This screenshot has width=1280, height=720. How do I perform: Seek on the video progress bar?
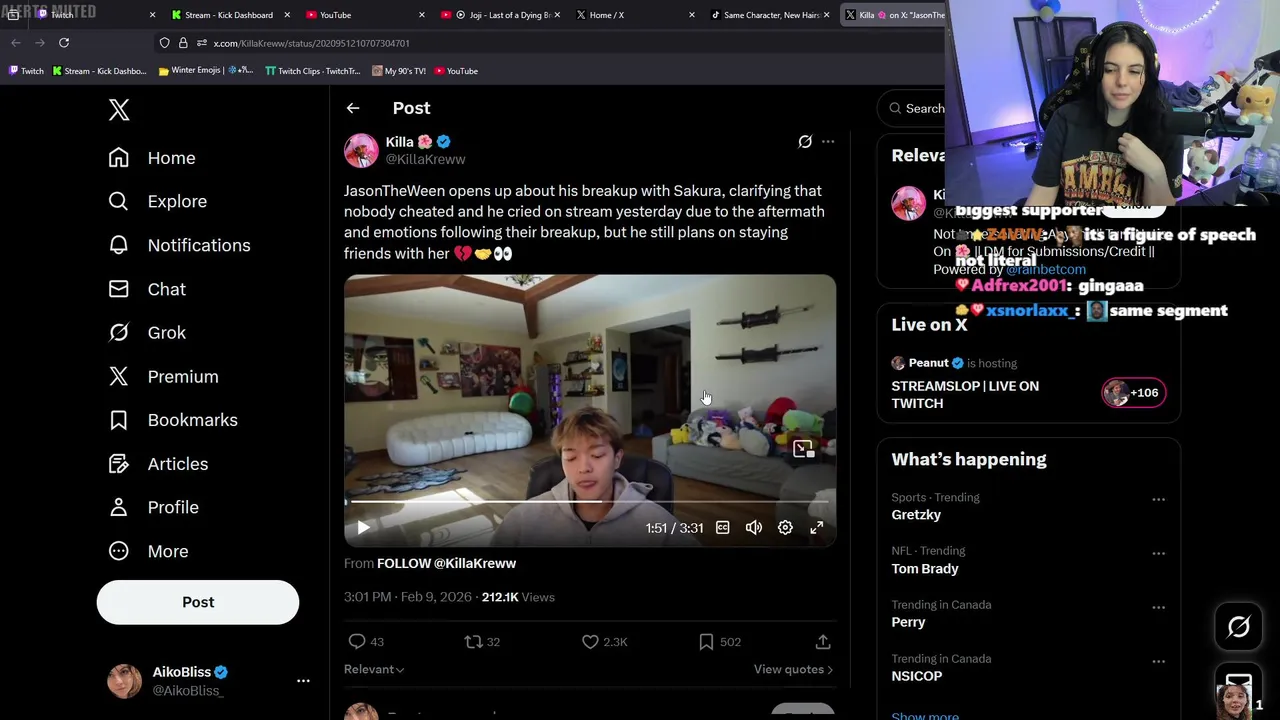pyautogui.click(x=590, y=501)
